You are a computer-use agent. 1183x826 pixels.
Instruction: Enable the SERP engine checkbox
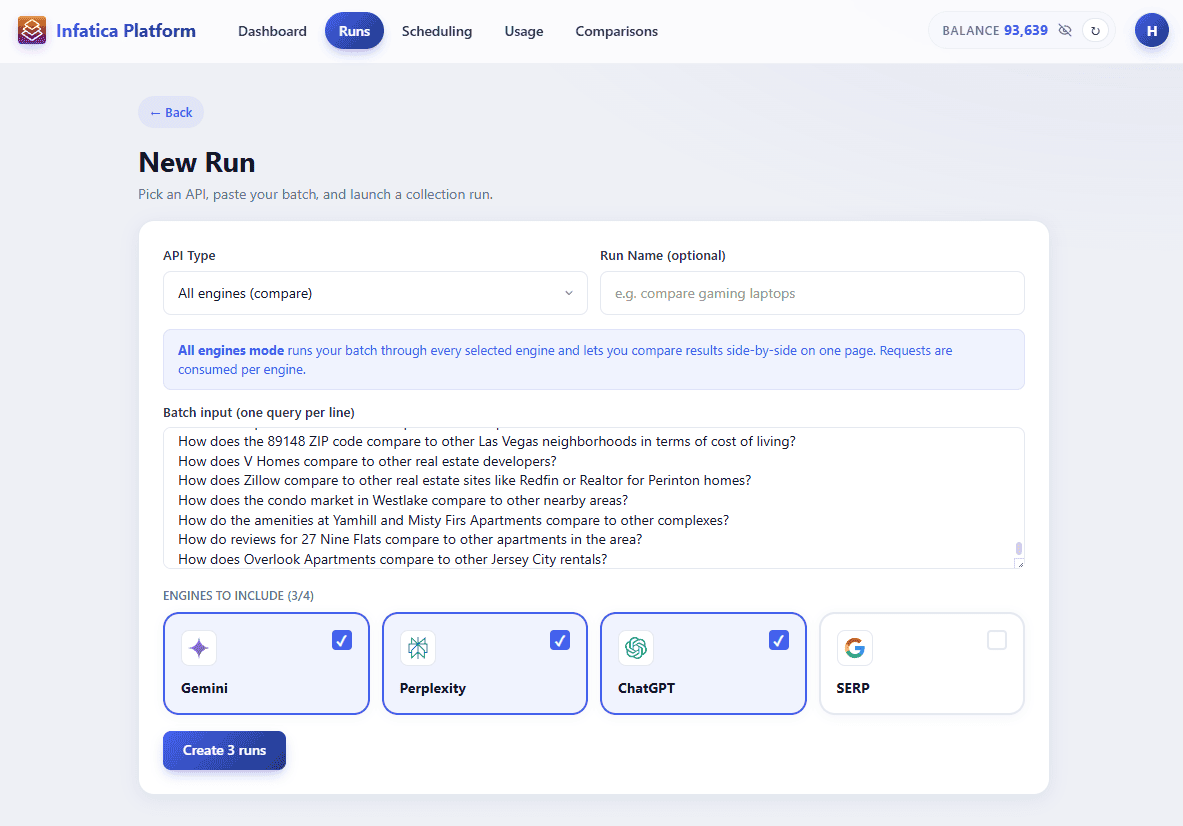pyautogui.click(x=997, y=640)
